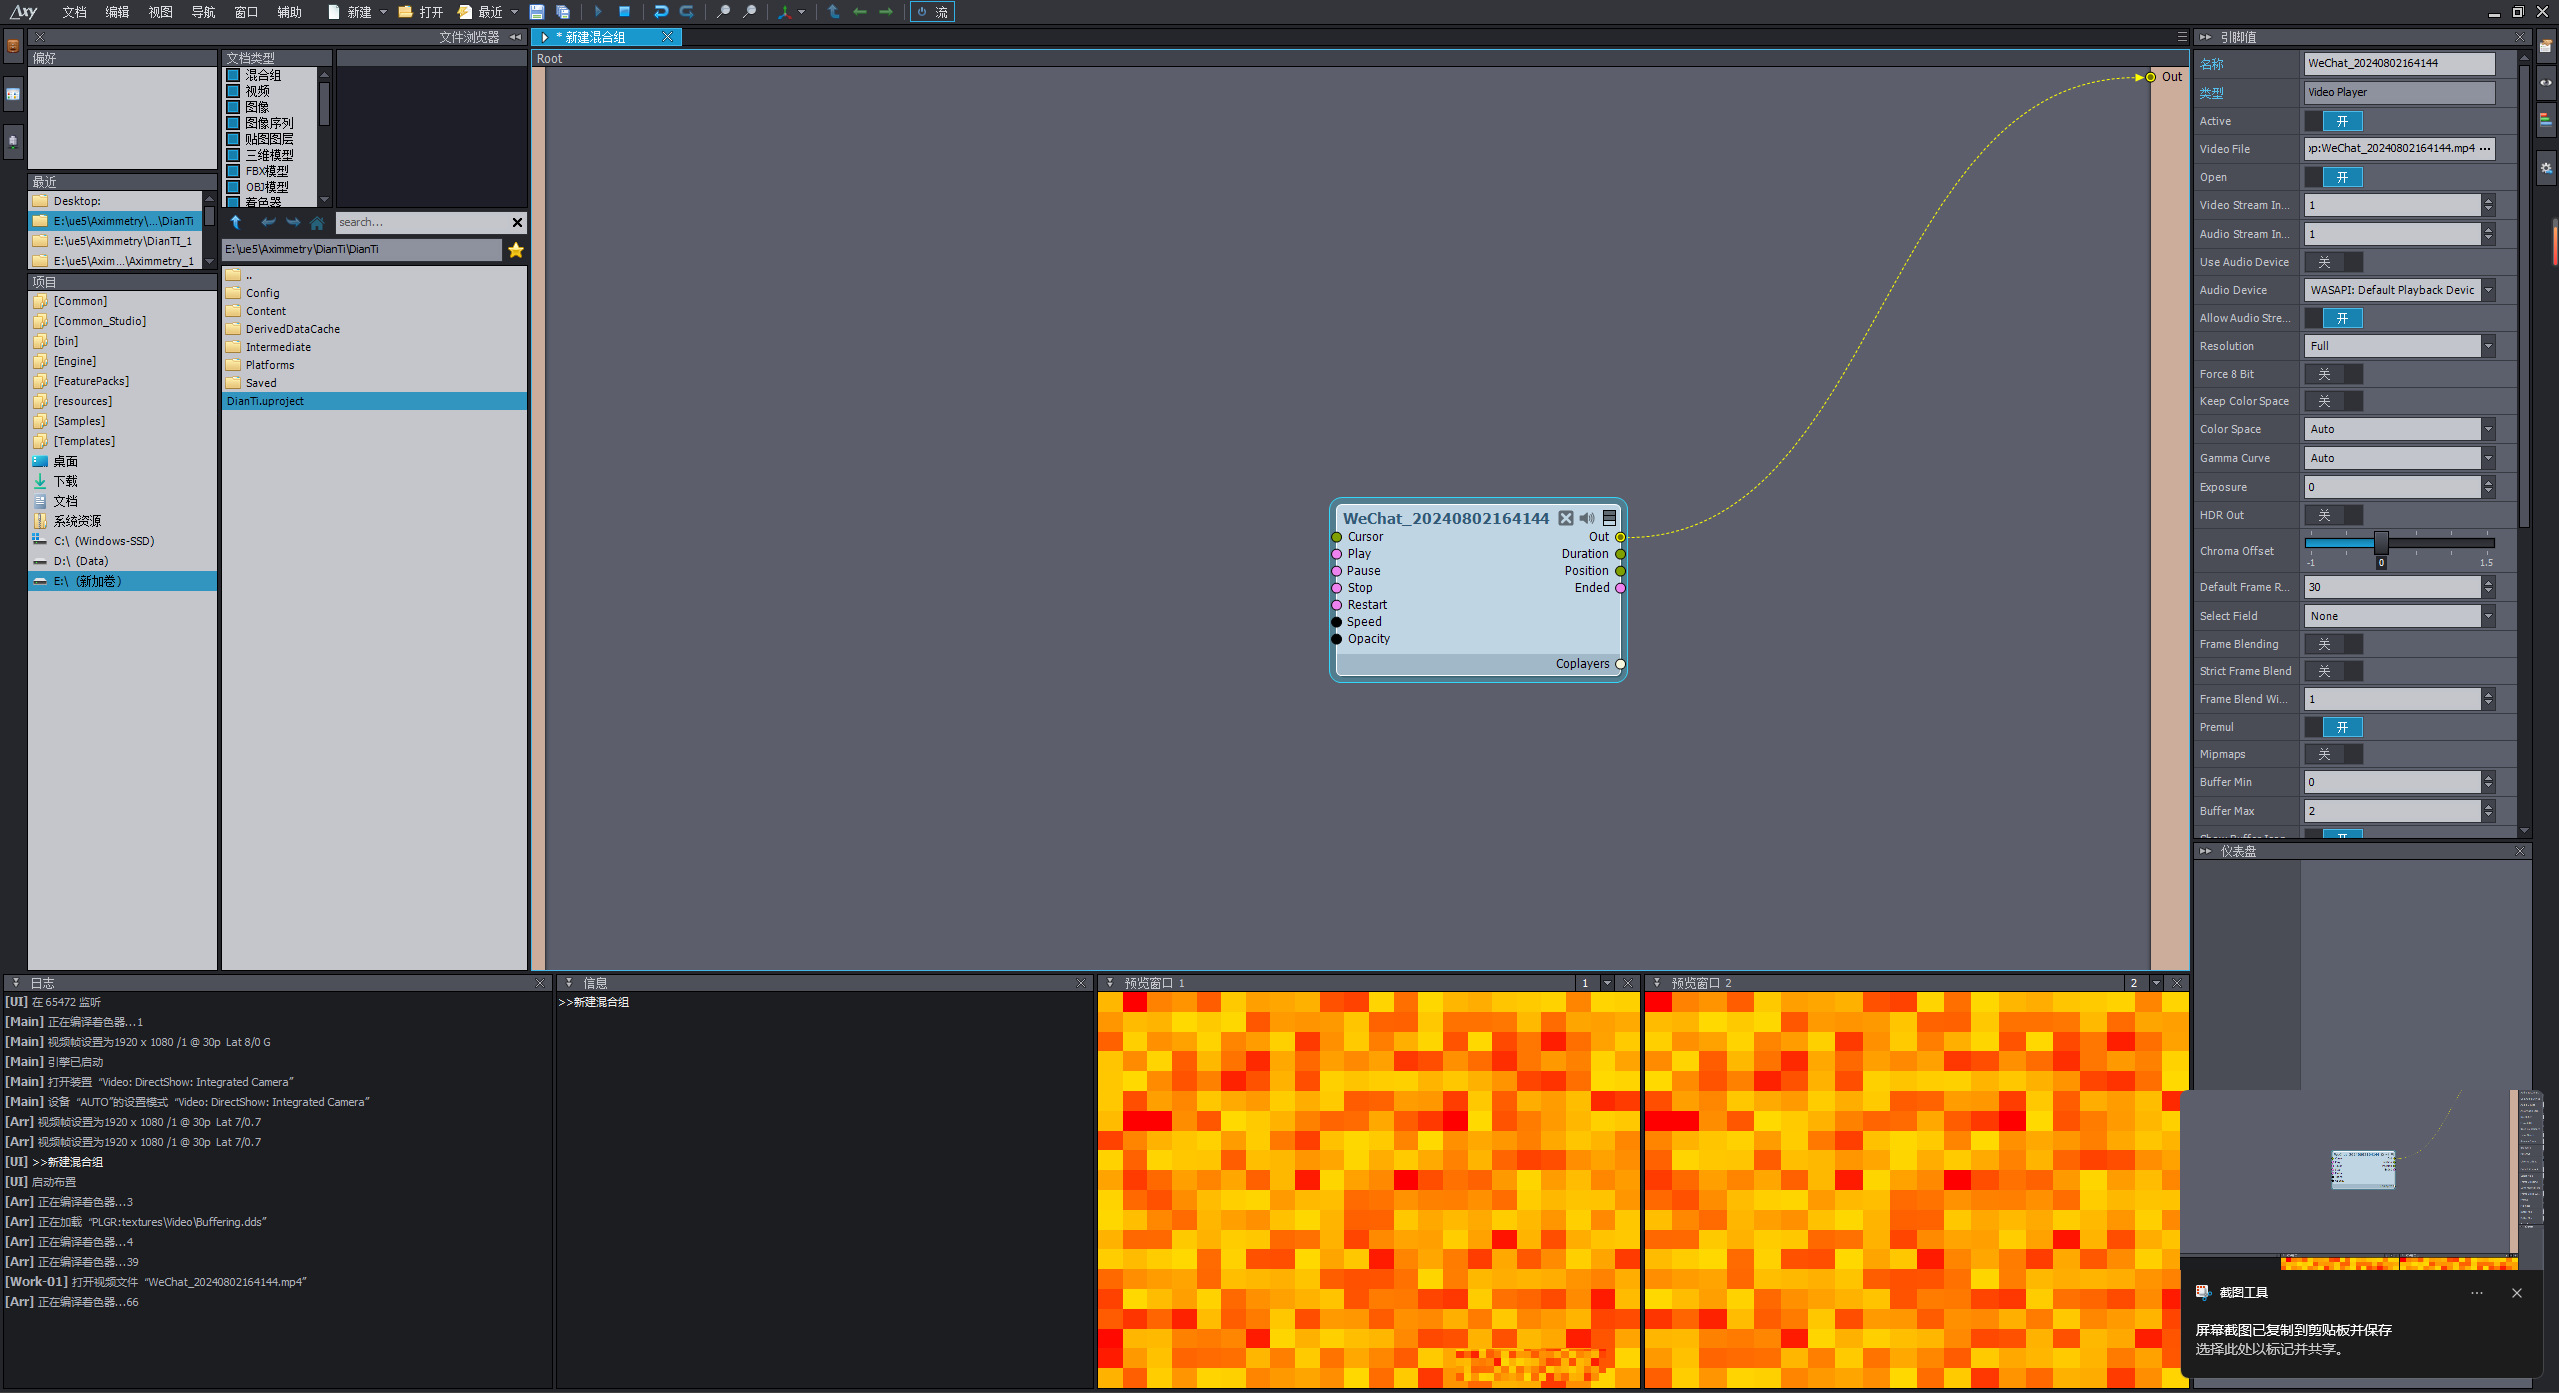Open the DianTi.uproject file

(x=374, y=401)
